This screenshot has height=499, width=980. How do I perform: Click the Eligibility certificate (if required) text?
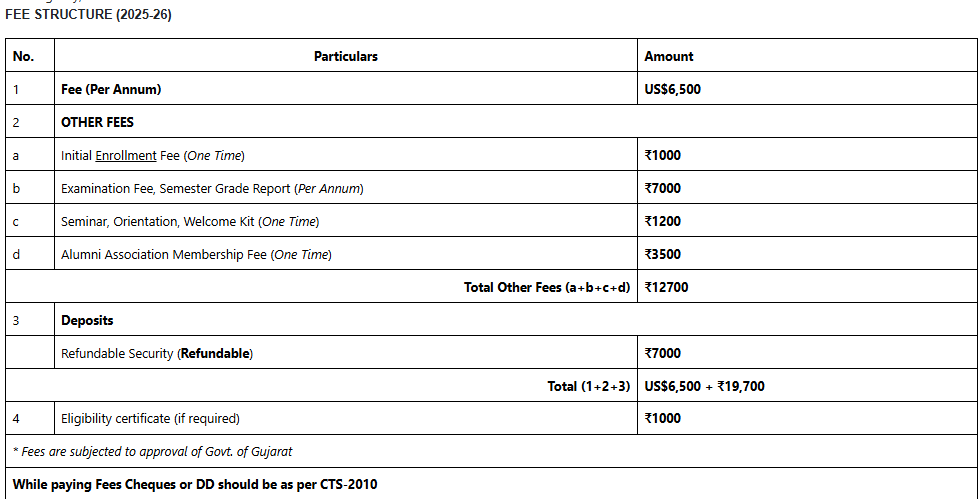(150, 418)
